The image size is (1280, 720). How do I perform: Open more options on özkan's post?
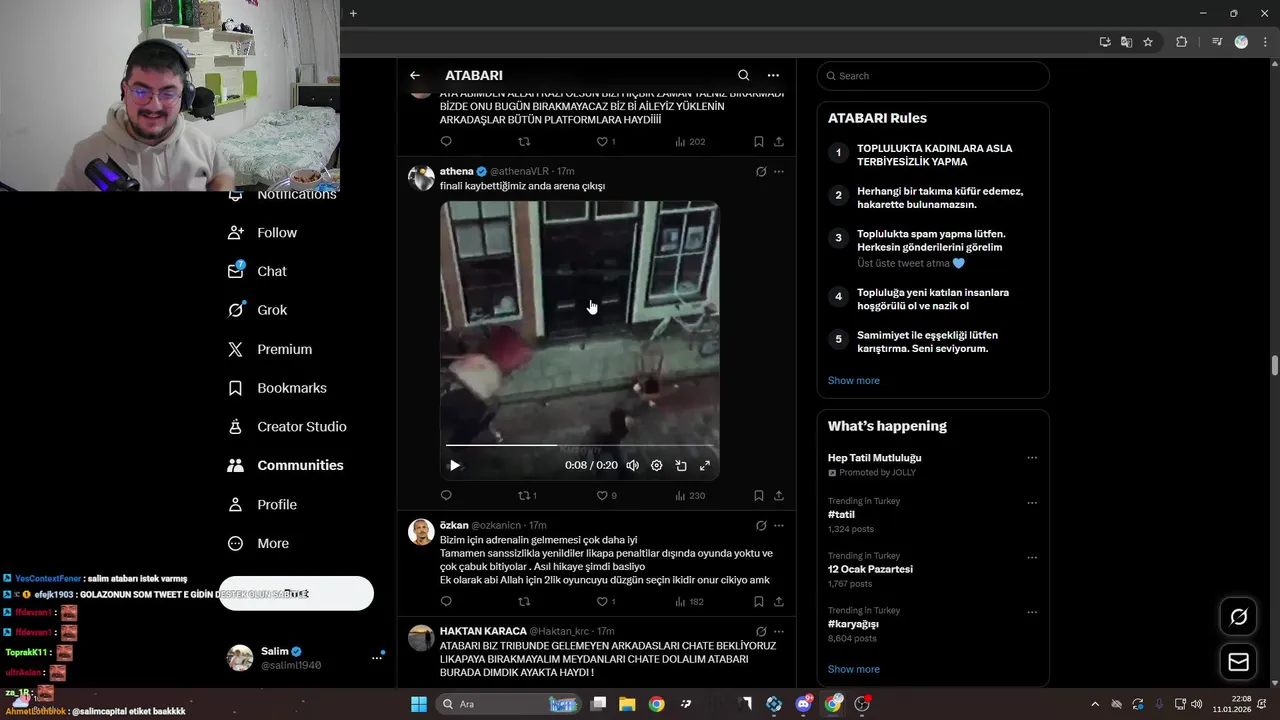tap(779, 525)
